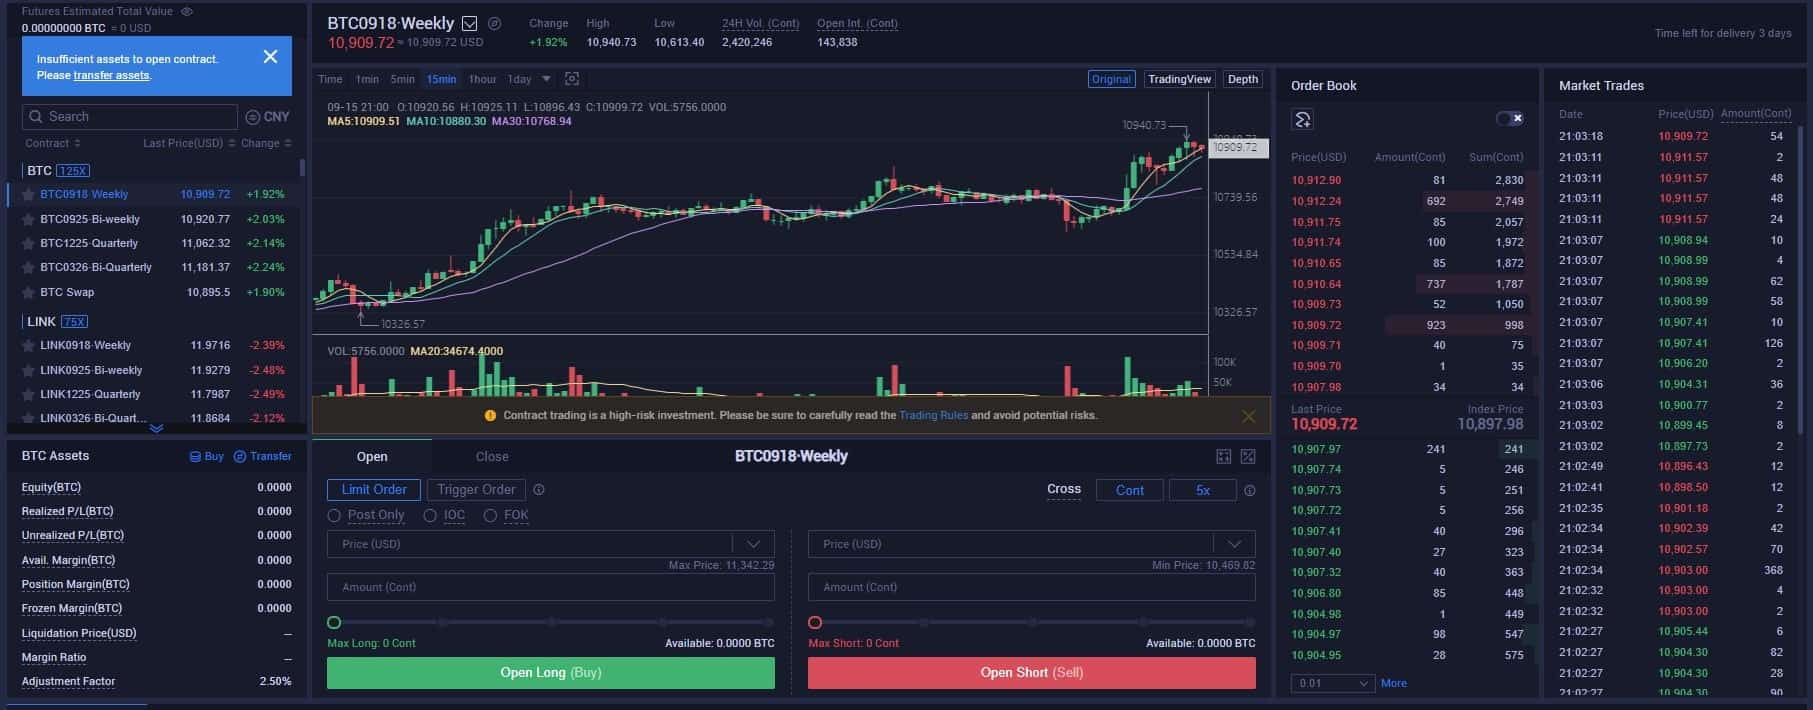Sort contracts by Contract name
This screenshot has width=1813, height=710.
click(x=53, y=143)
